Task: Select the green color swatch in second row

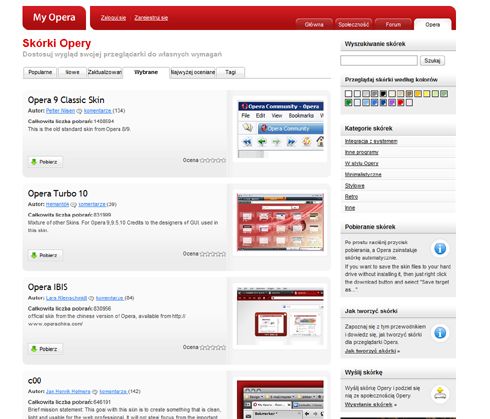Action: tap(348, 103)
